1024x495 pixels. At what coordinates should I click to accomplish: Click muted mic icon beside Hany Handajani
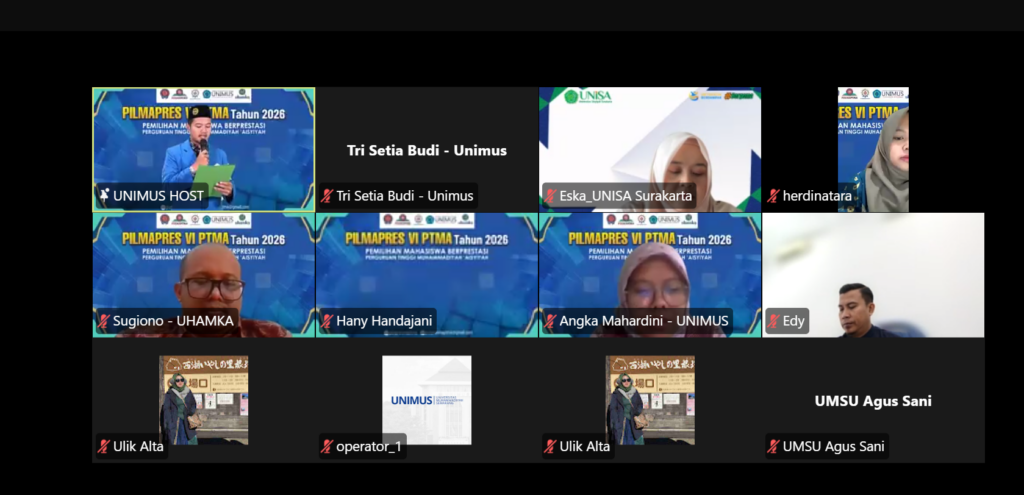(327, 321)
